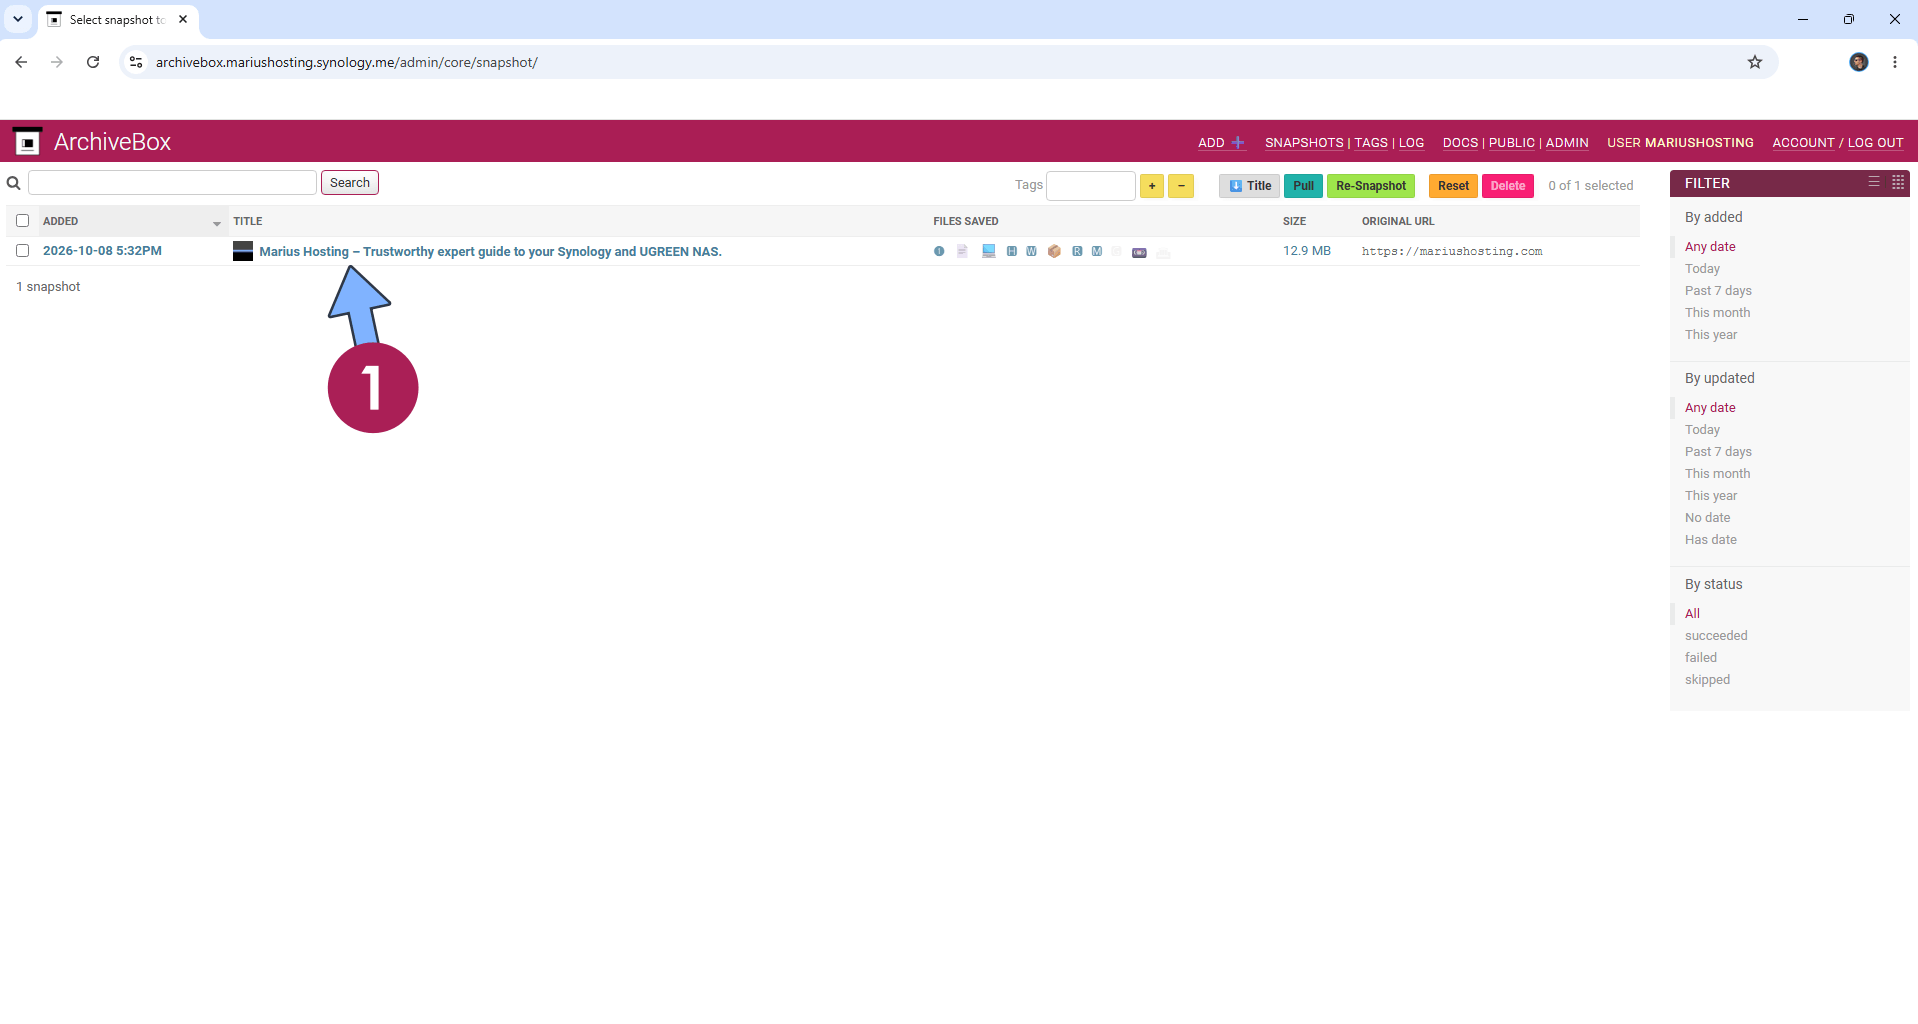Filter added date by Past 7 days

pos(1718,291)
